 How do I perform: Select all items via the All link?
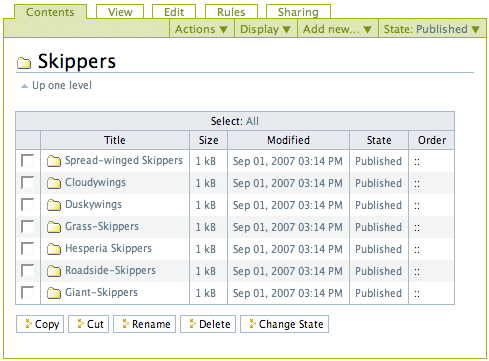(x=252, y=121)
